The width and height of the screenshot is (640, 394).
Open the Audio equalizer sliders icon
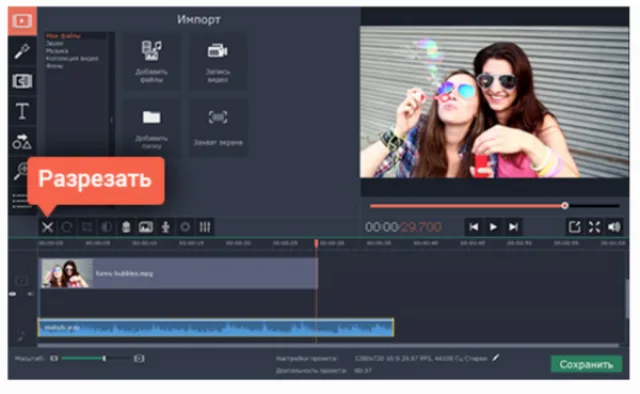[205, 227]
